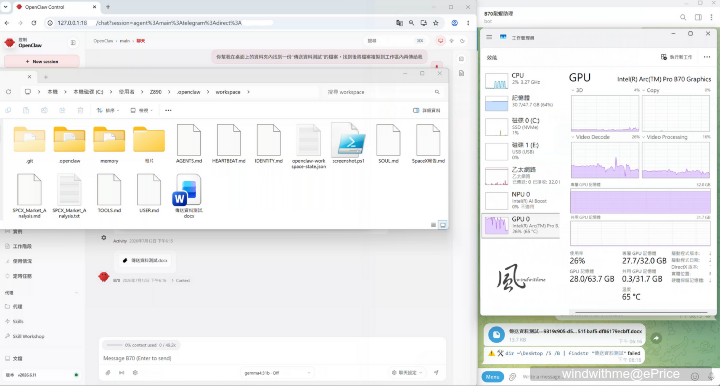720x386 pixels.
Task: Open Skills in OpenClaw sidebar
Action: (17, 321)
